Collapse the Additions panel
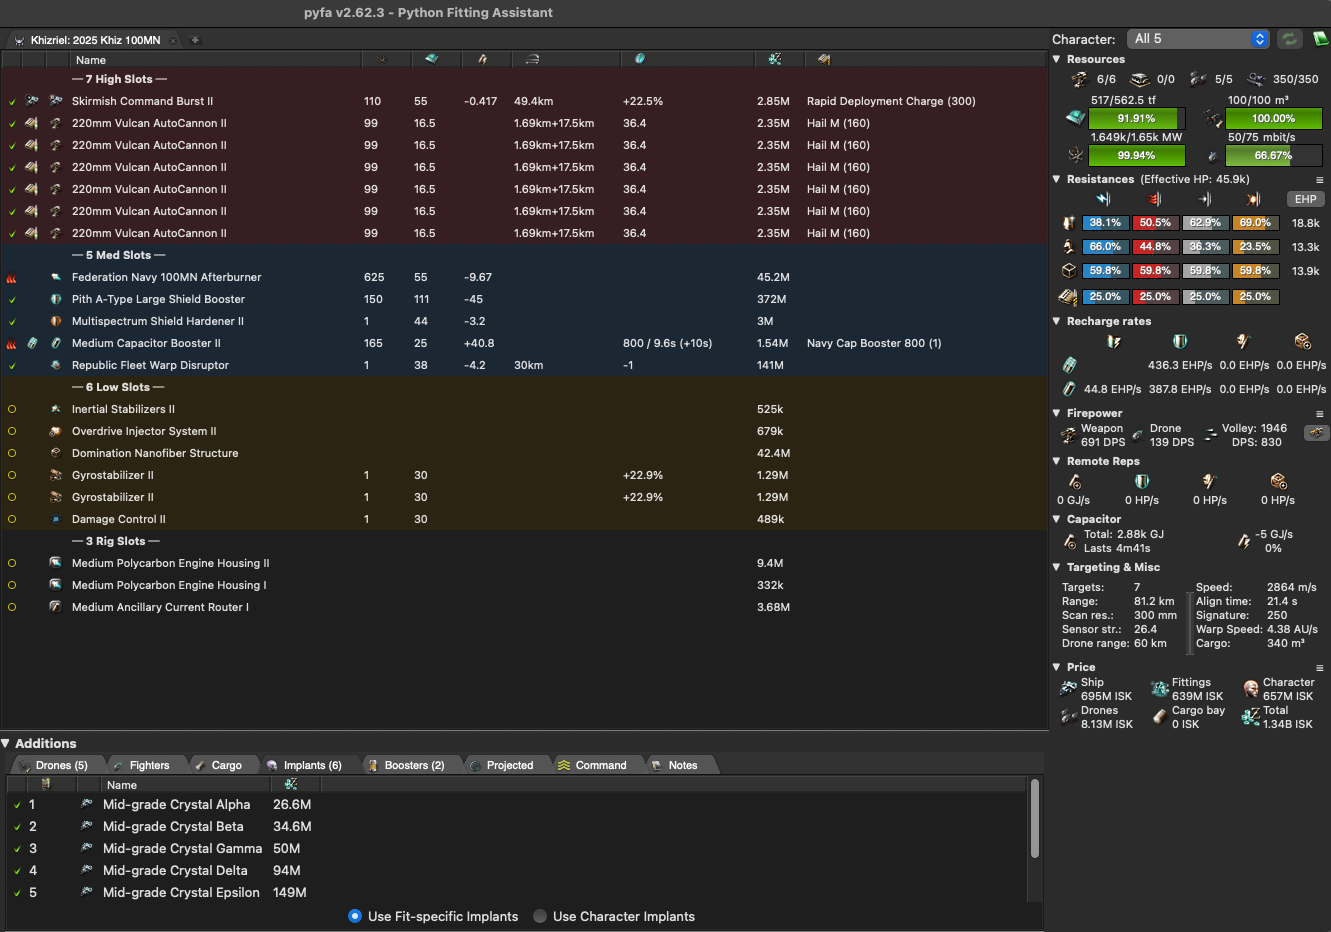Viewport: 1331px width, 932px height. click(x=6, y=743)
